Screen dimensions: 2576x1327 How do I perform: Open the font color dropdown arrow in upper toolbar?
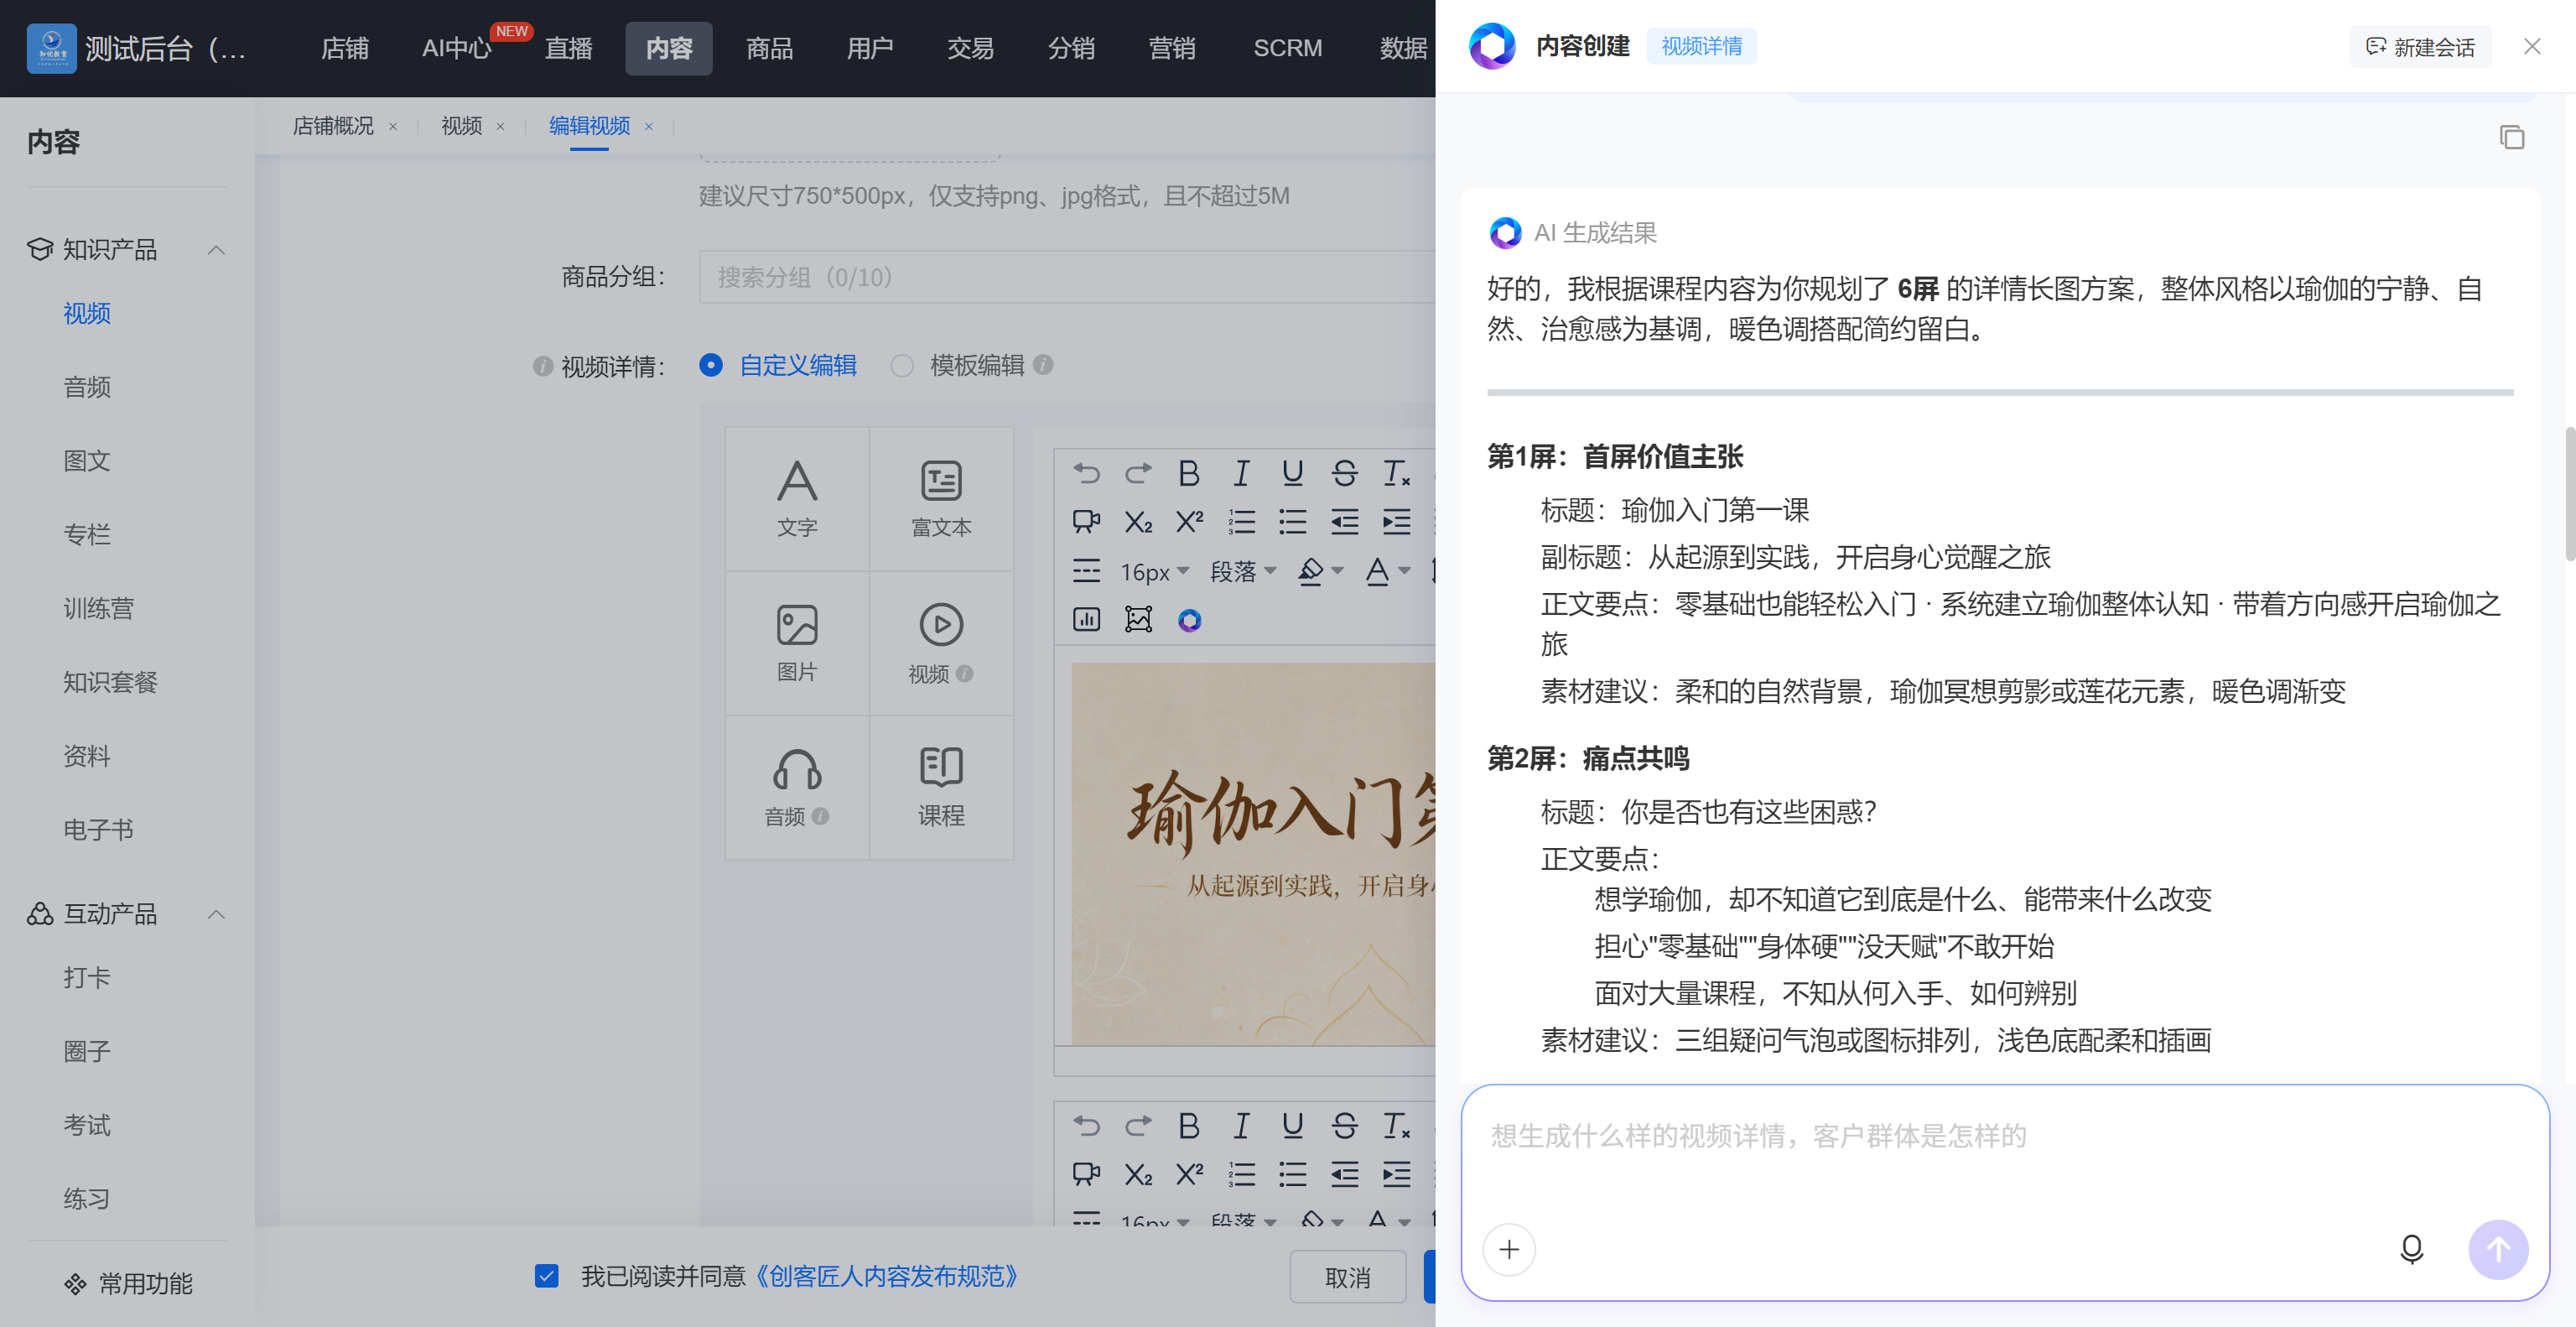click(x=1404, y=571)
